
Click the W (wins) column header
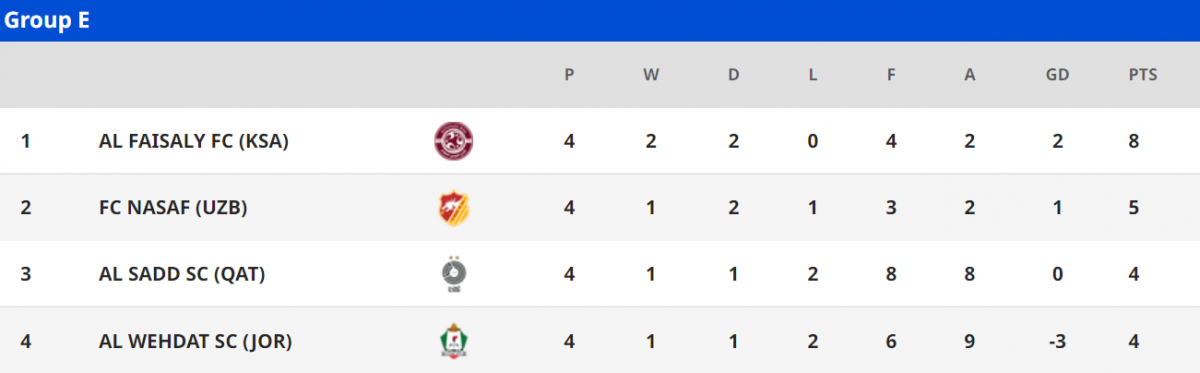pyautogui.click(x=651, y=75)
